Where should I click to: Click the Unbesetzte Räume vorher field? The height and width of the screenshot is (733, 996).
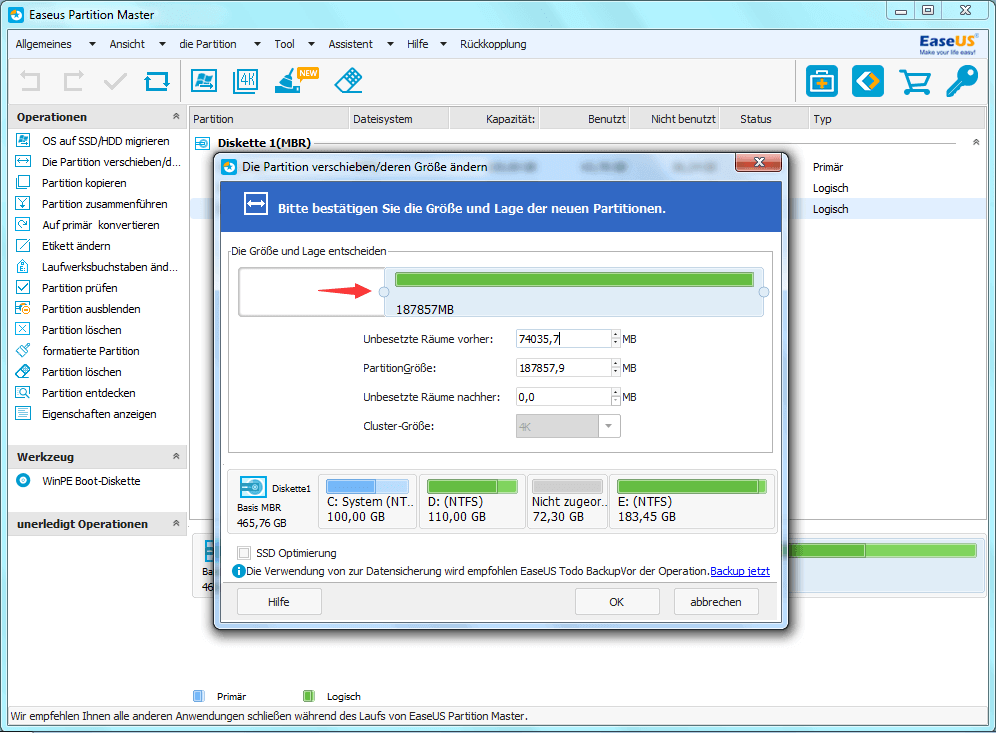564,339
